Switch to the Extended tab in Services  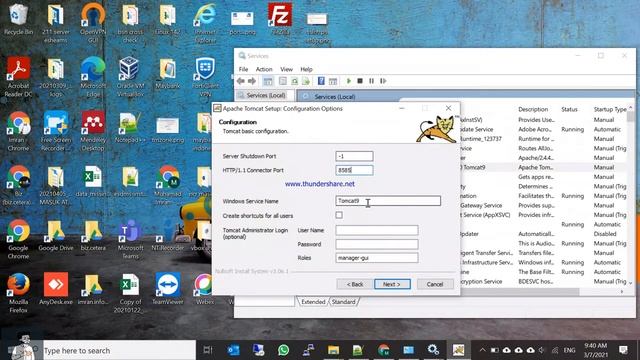313,302
